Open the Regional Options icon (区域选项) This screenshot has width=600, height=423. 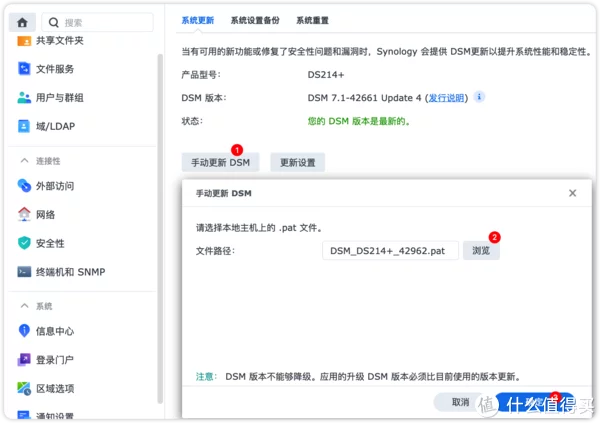coord(24,388)
